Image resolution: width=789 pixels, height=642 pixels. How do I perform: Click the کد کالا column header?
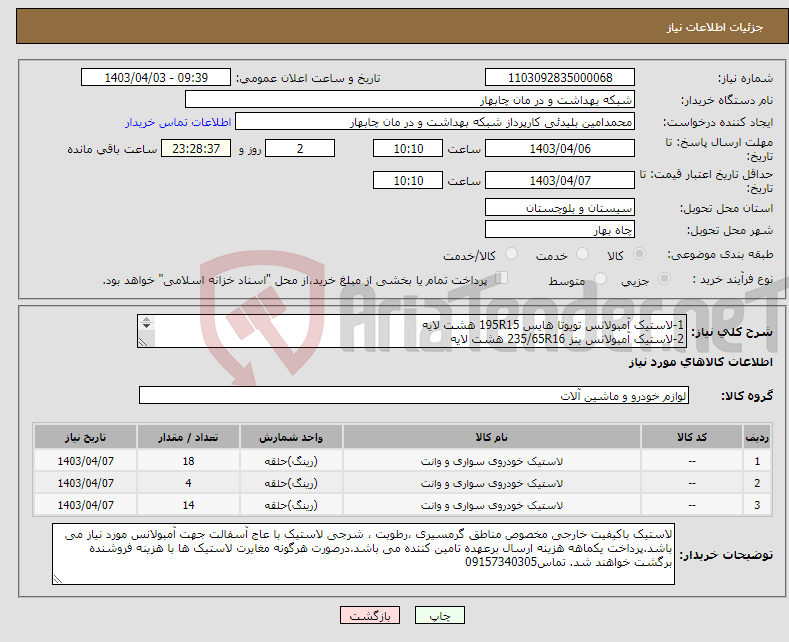pos(692,437)
